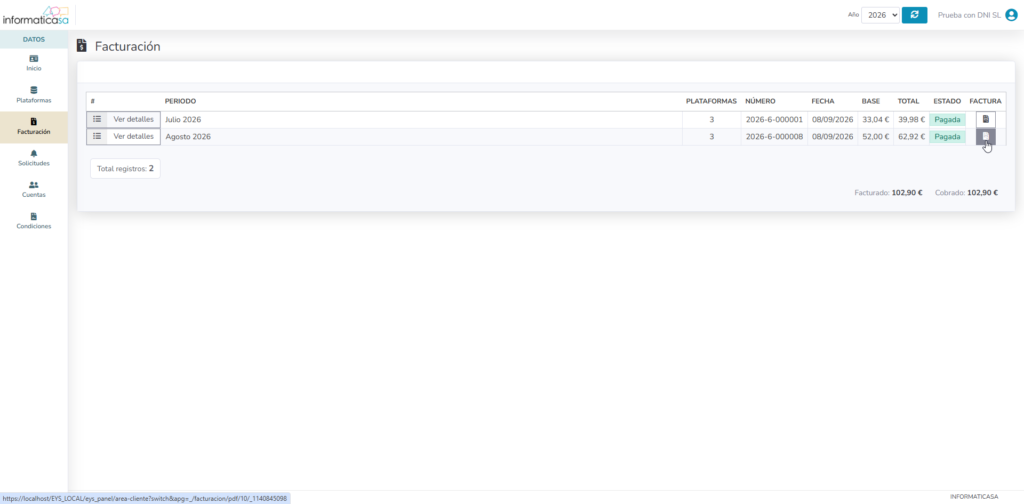Click the Facturación page heading
The width and height of the screenshot is (1024, 504).
click(127, 46)
